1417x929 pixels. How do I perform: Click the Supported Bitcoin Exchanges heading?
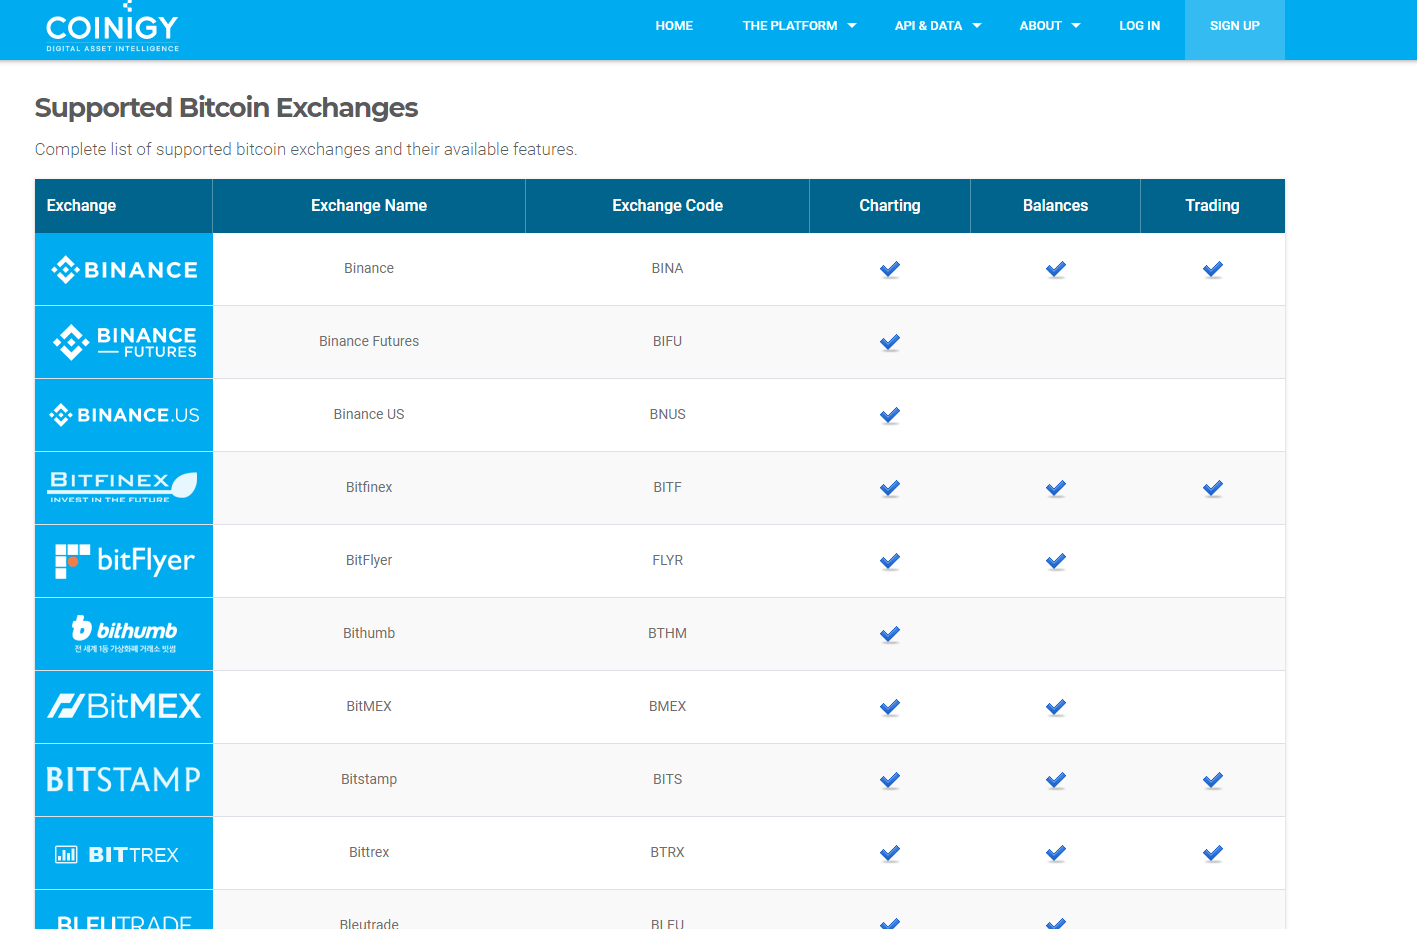tap(226, 108)
